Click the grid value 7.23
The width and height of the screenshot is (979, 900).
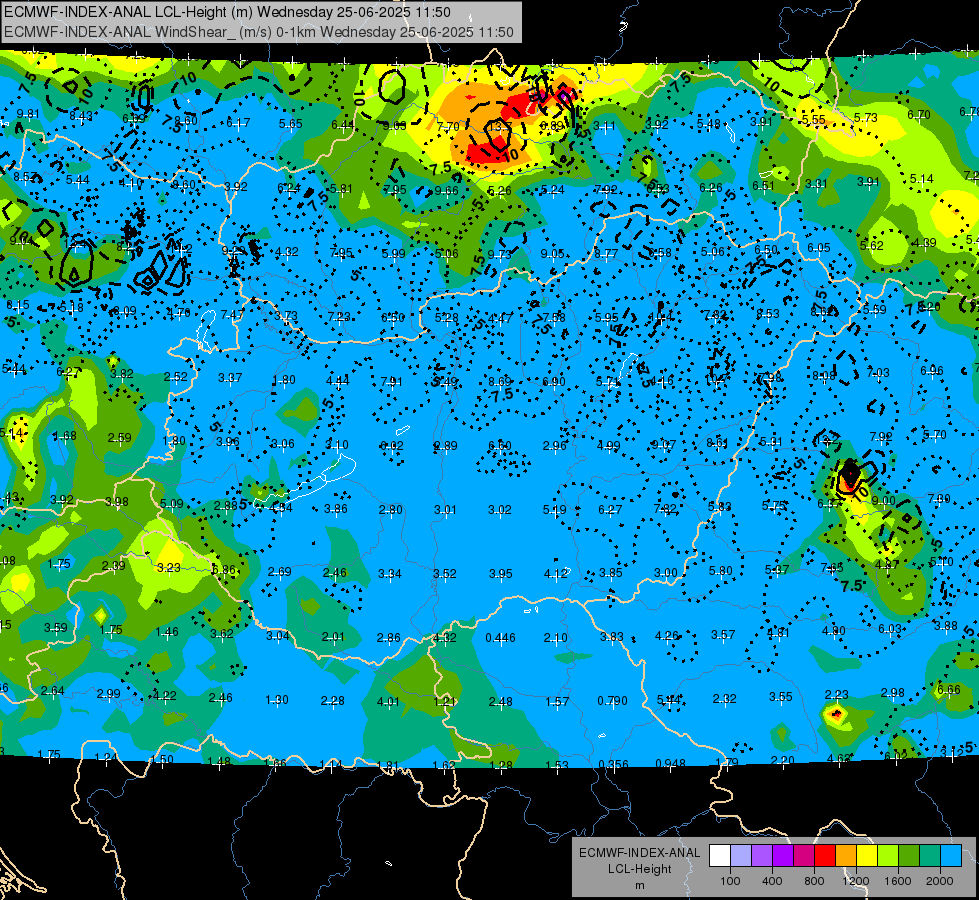pos(339,317)
